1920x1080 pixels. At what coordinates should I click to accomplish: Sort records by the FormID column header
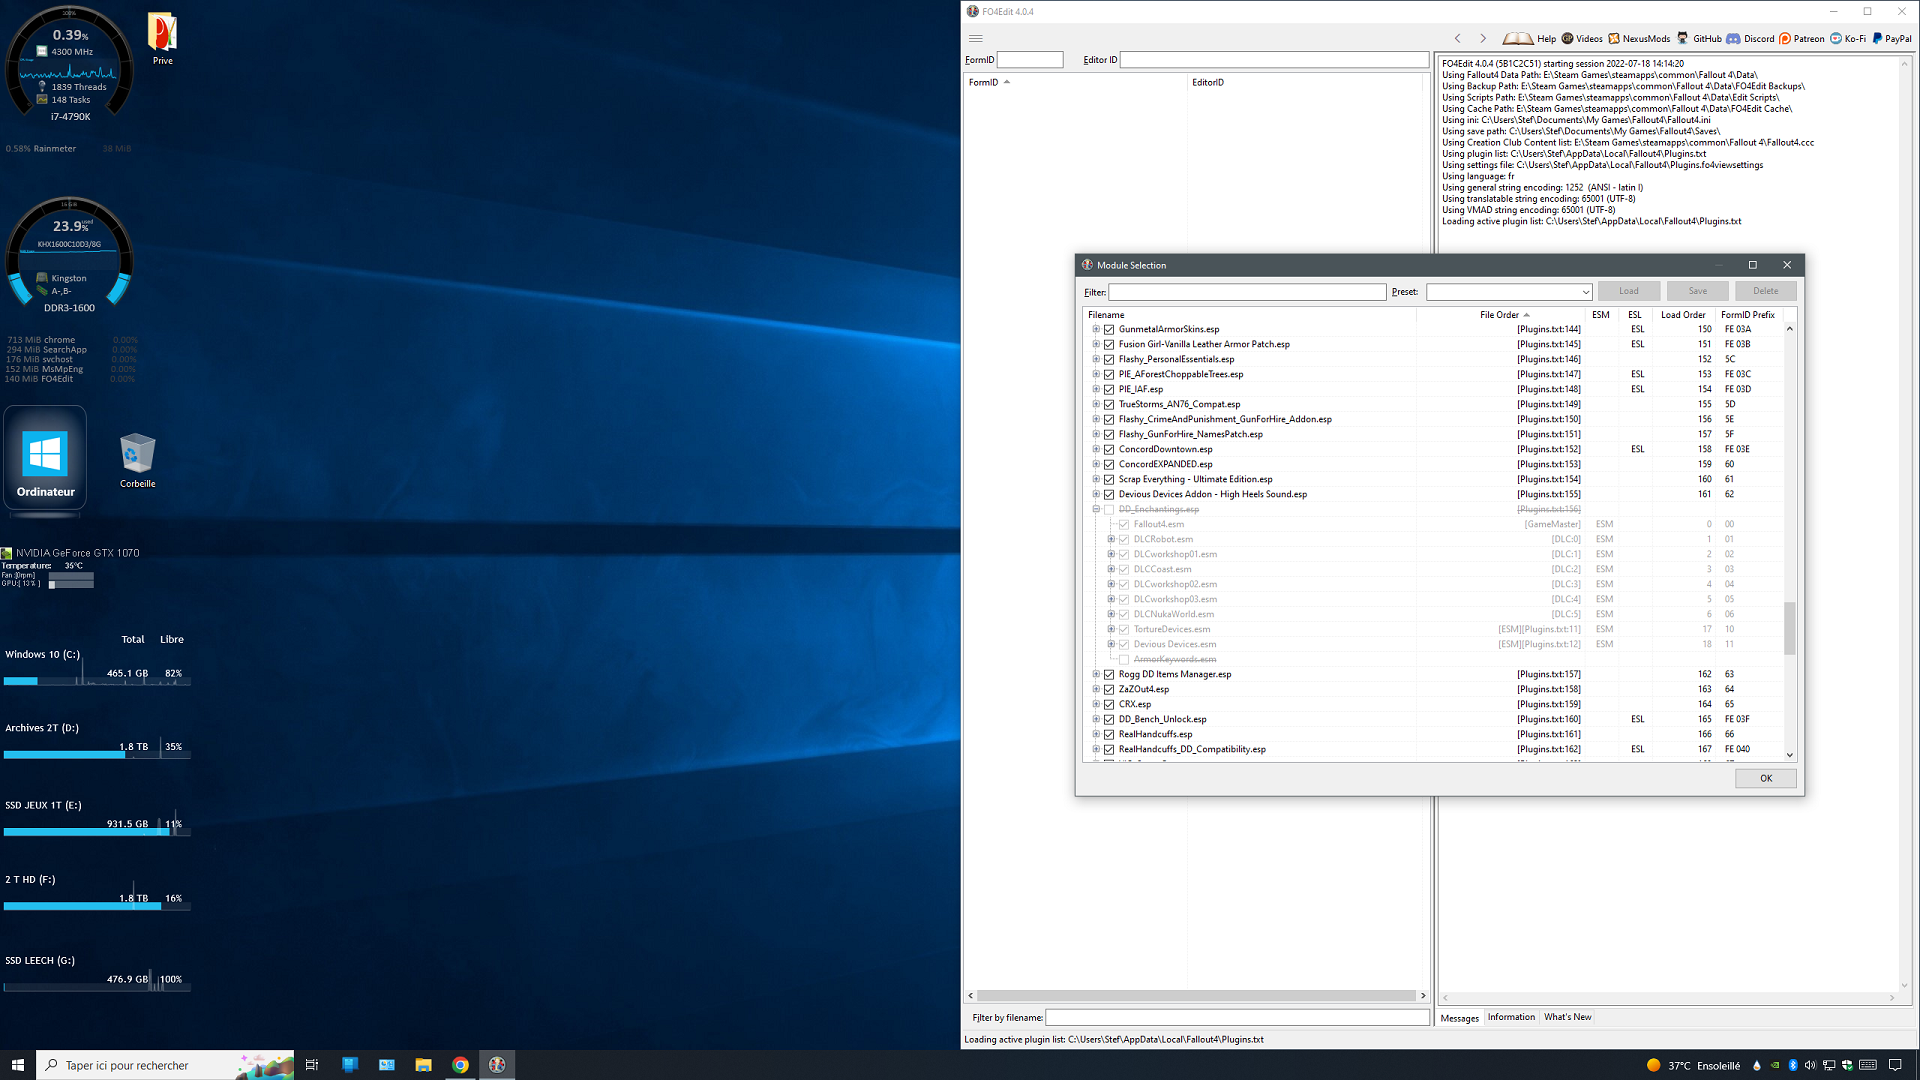coord(1076,82)
